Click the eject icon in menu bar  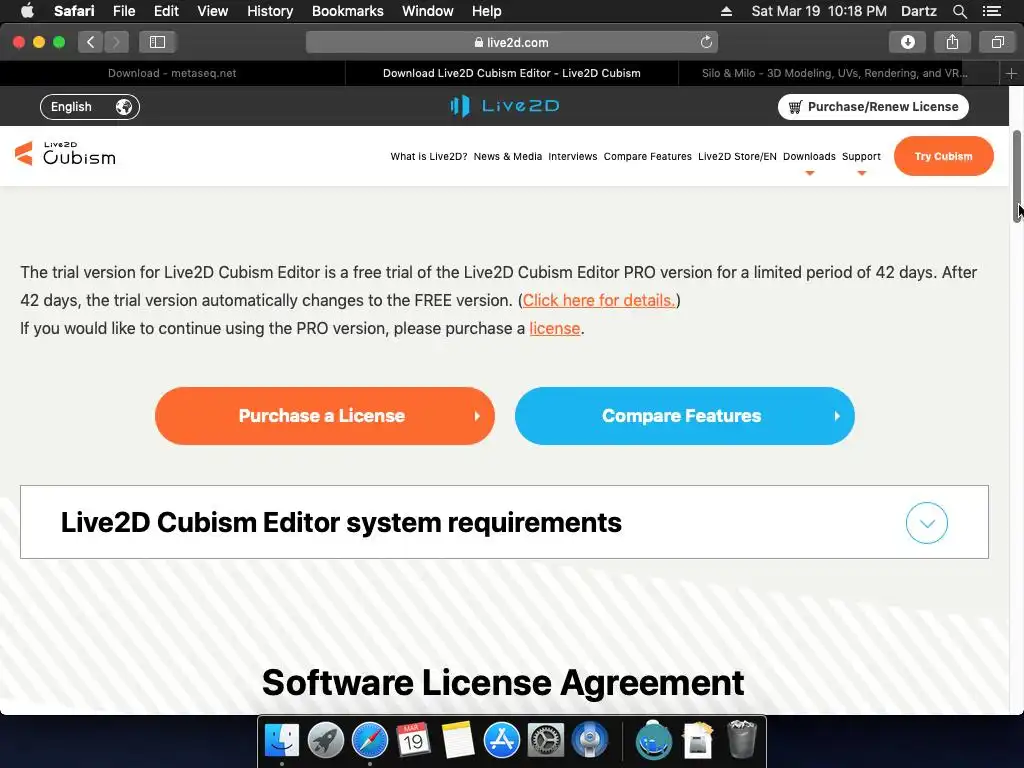[x=726, y=11]
